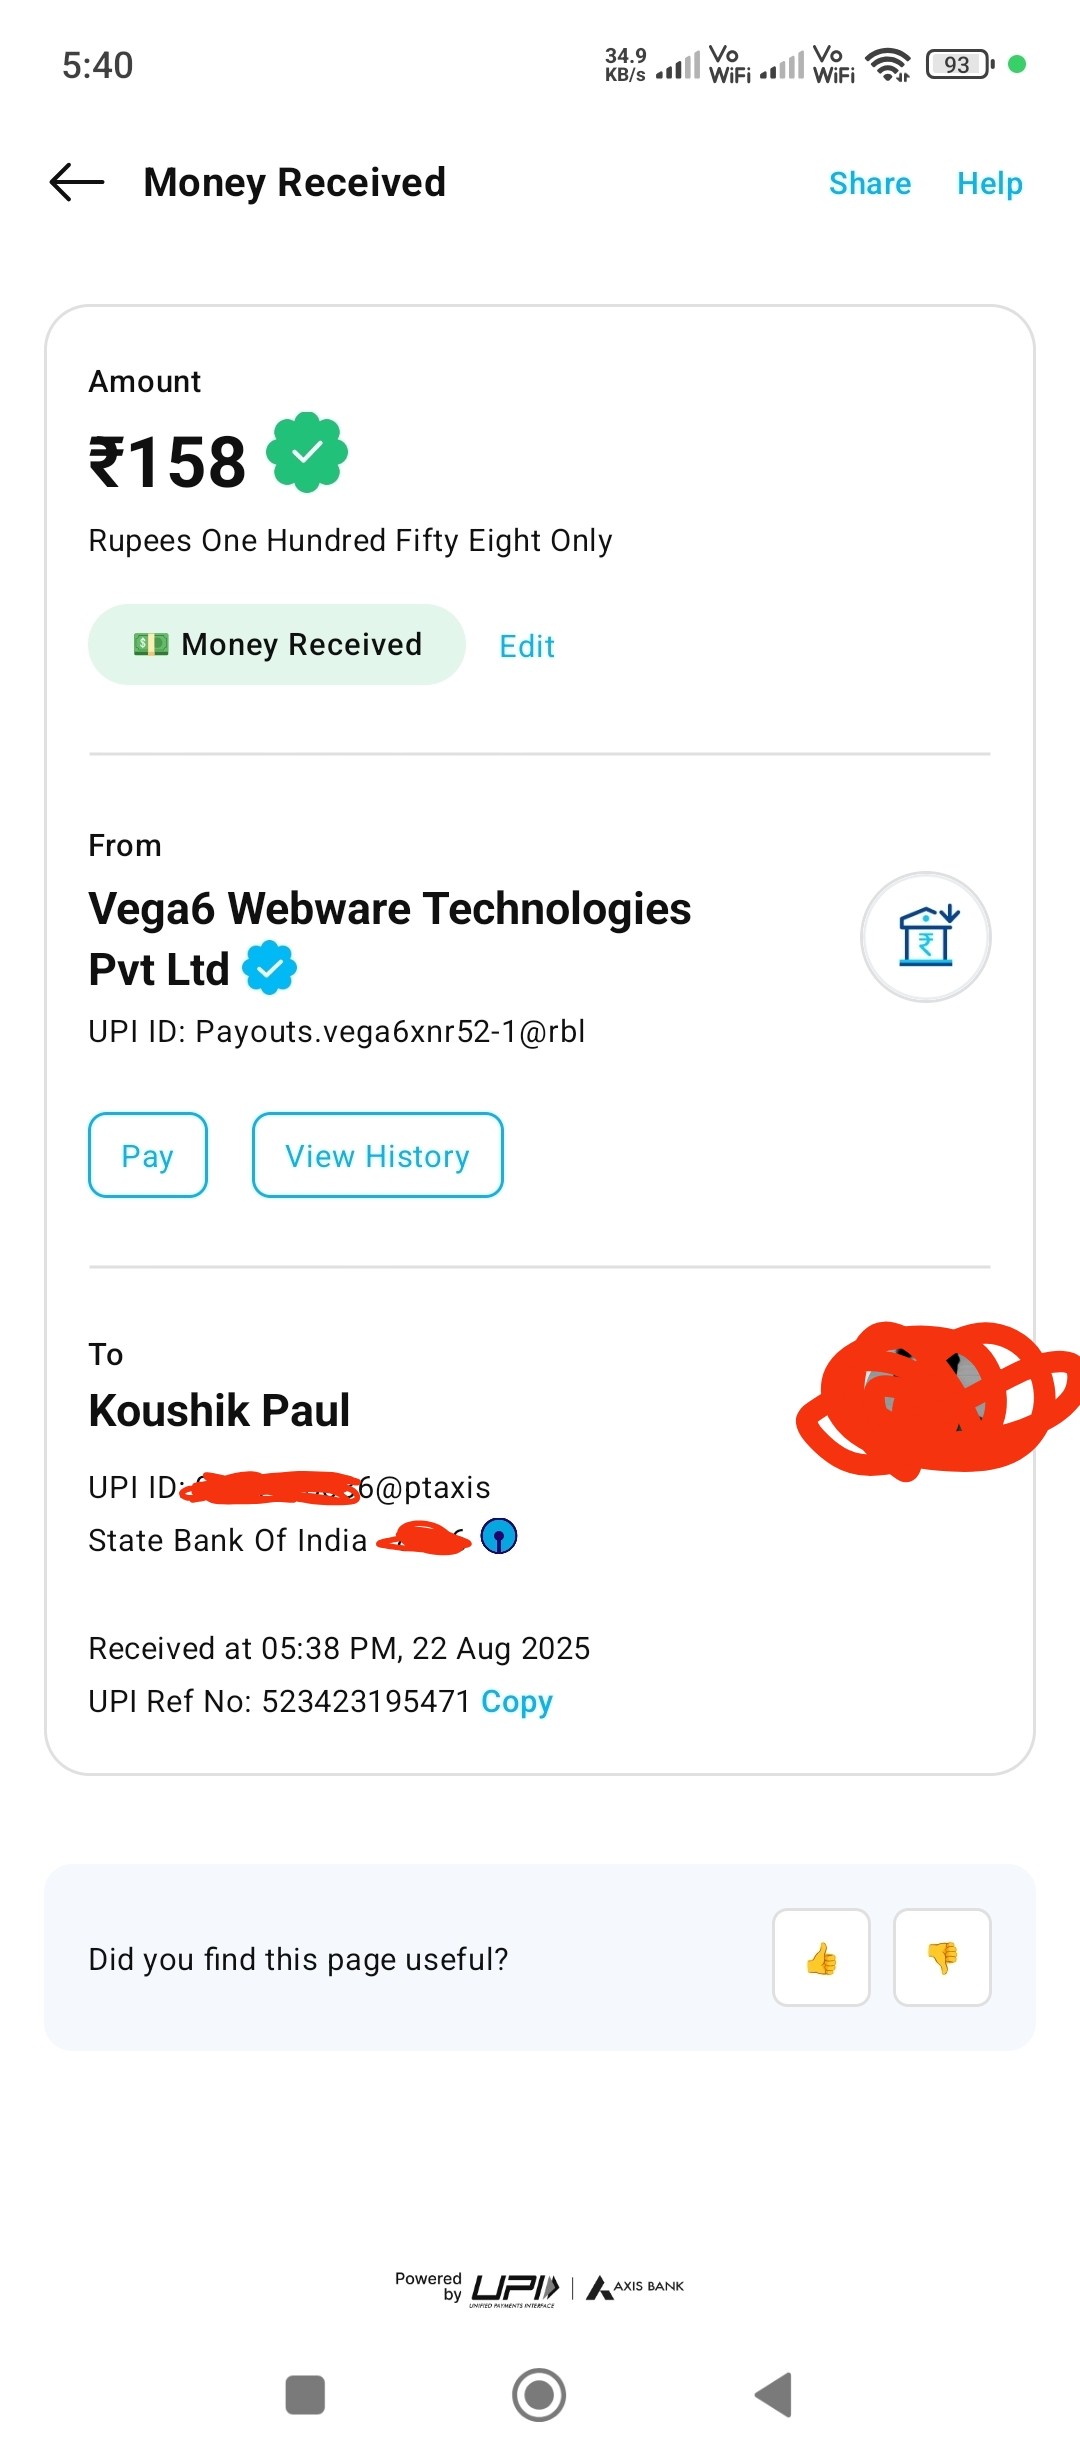The image size is (1080, 2460).
Task: Tap the back arrow icon
Action: point(77,183)
